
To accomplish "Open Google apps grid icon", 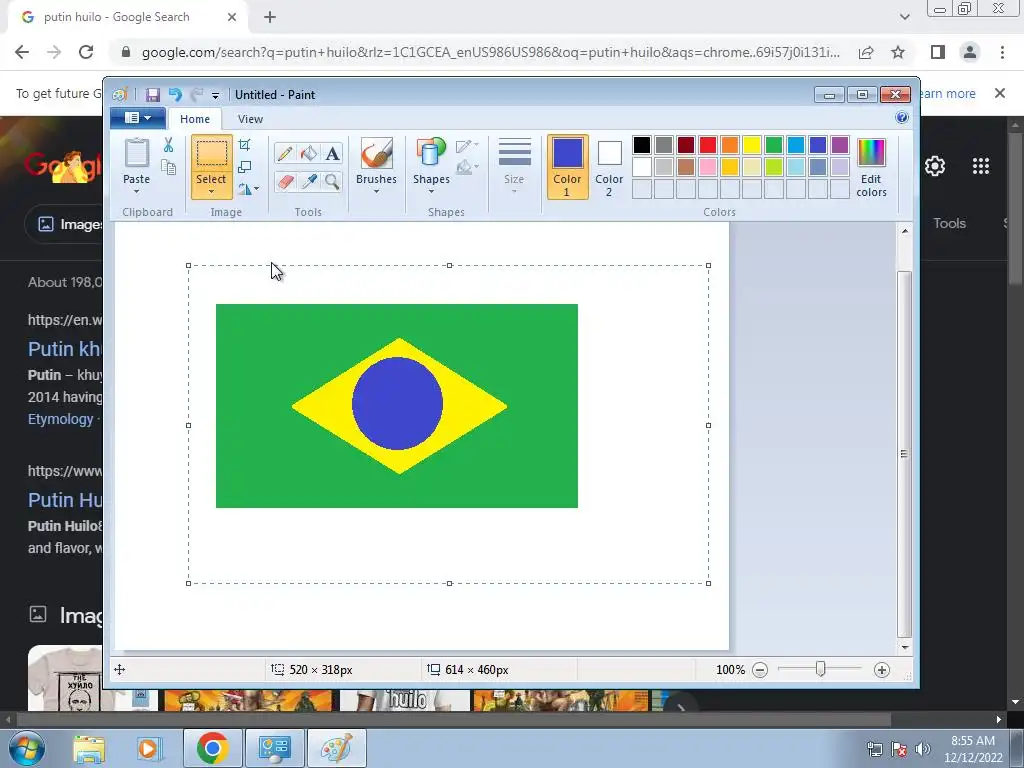I will pyautogui.click(x=981, y=167).
